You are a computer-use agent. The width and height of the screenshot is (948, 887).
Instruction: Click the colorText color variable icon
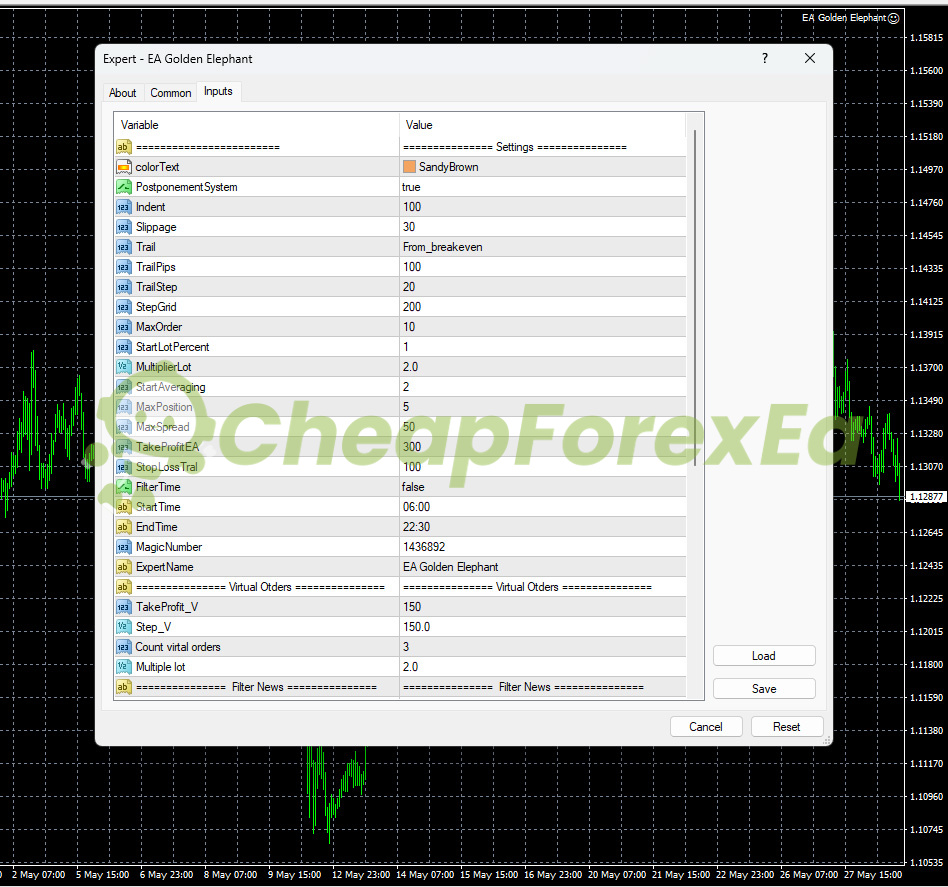pos(123,167)
